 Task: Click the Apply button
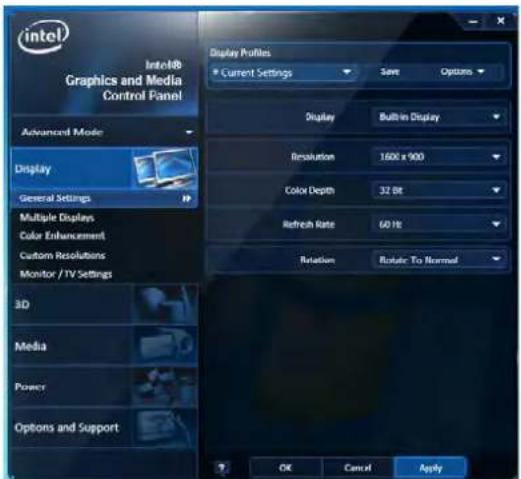[430, 468]
